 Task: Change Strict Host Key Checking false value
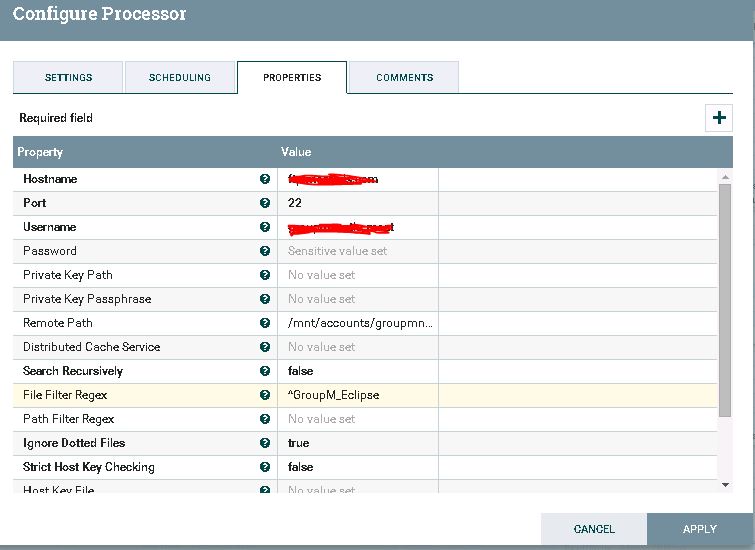(x=358, y=467)
